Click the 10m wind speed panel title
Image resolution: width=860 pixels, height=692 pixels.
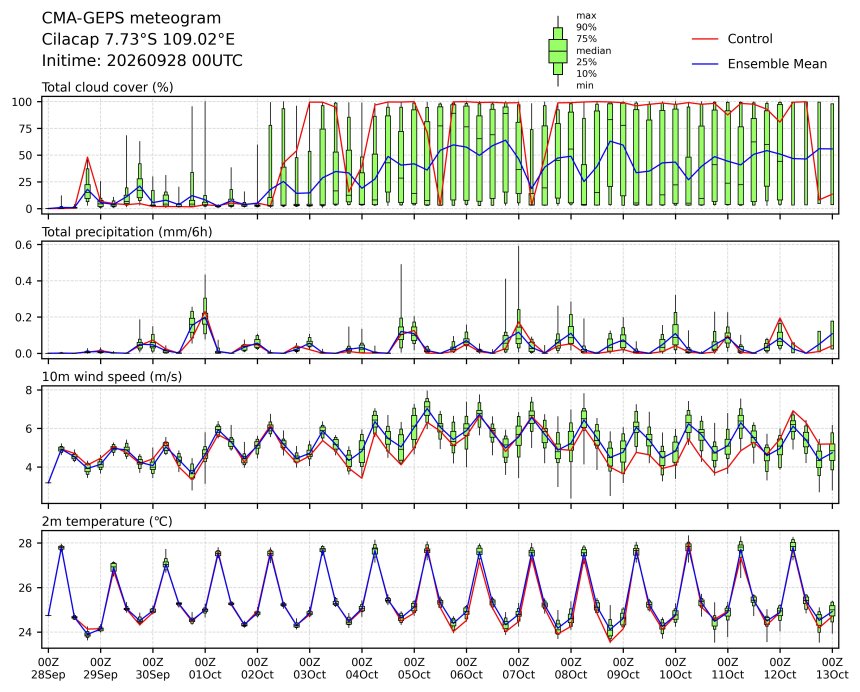(x=112, y=377)
